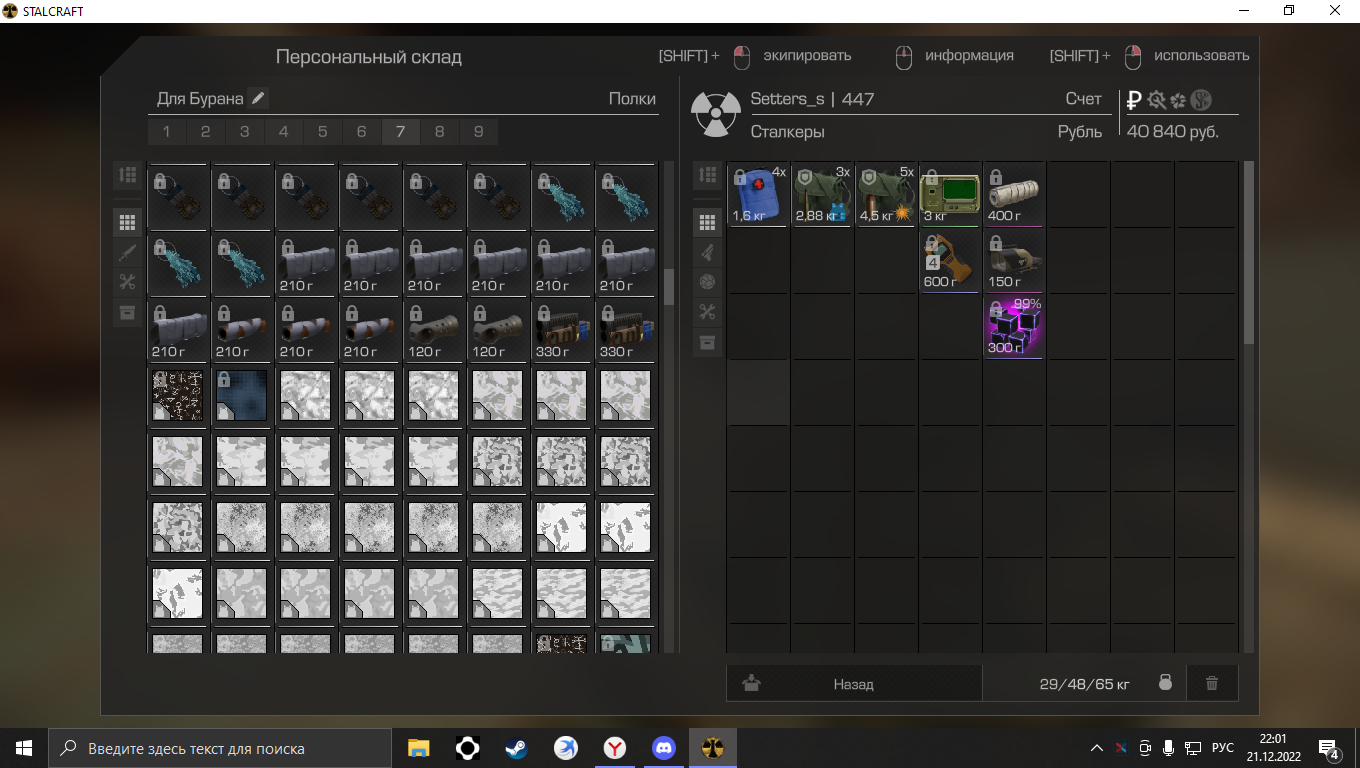The image size is (1360, 768).
Task: Filter inventory by weapons using the pistol icon
Action: [708, 252]
